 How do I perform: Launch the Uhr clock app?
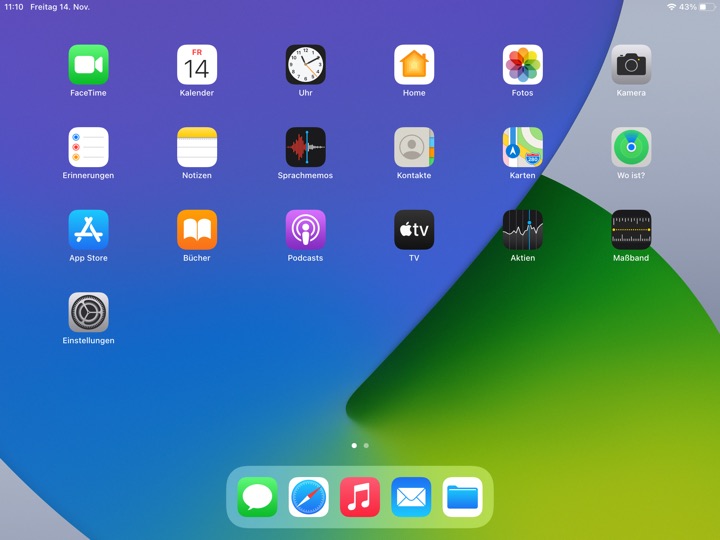(305, 64)
